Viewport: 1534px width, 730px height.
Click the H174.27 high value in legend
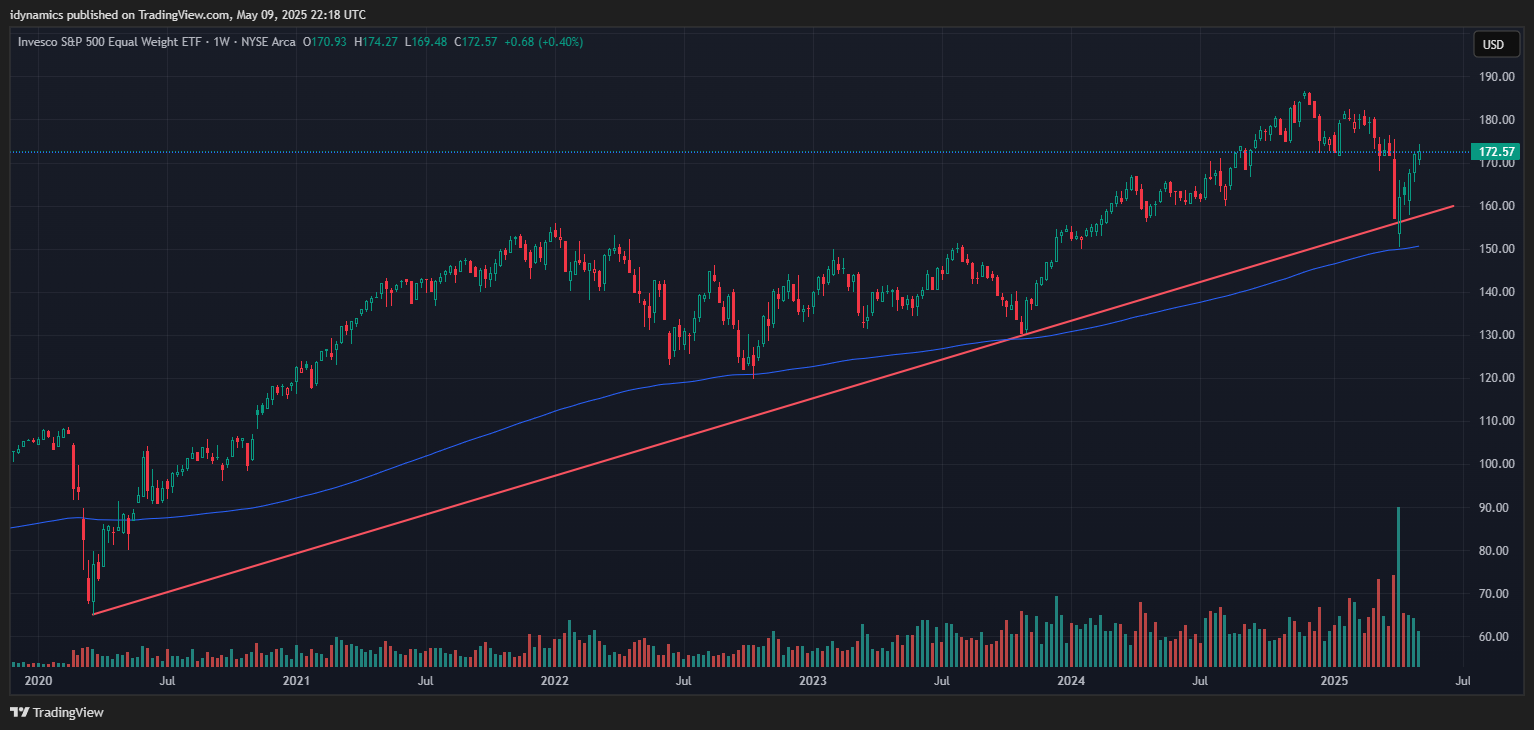(376, 42)
